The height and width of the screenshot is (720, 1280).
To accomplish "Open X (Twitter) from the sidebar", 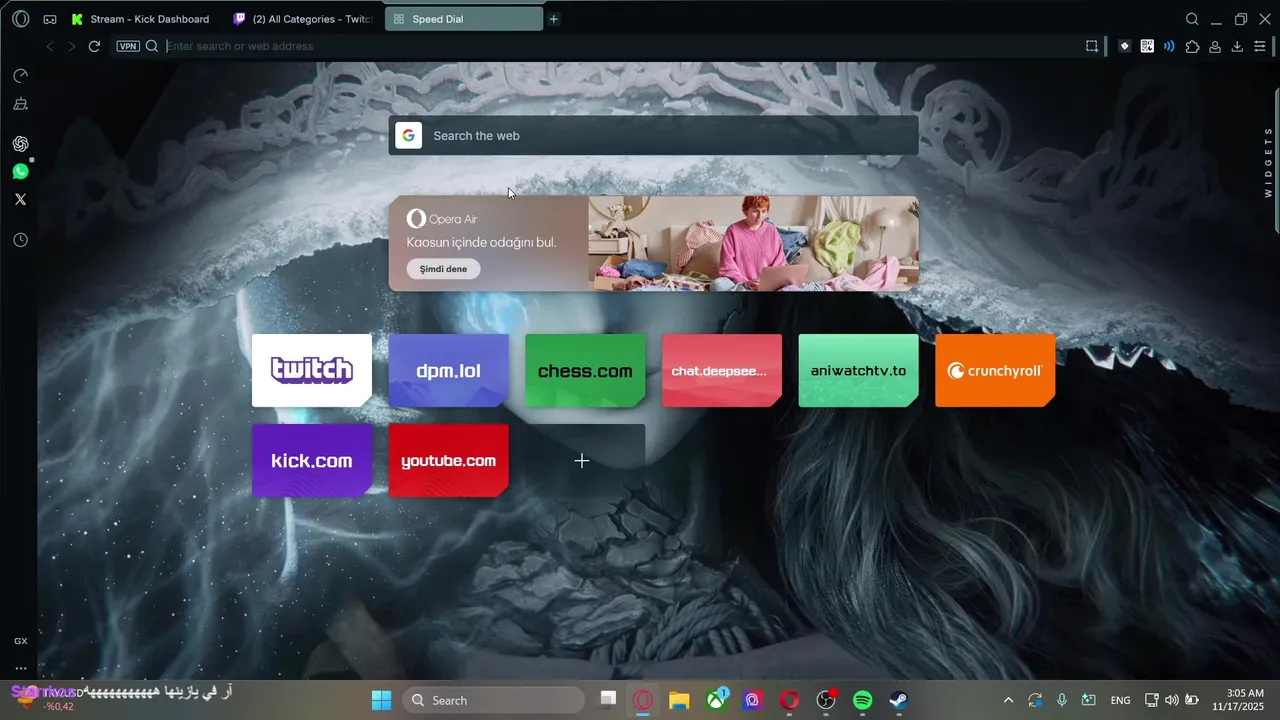I will [x=20, y=199].
